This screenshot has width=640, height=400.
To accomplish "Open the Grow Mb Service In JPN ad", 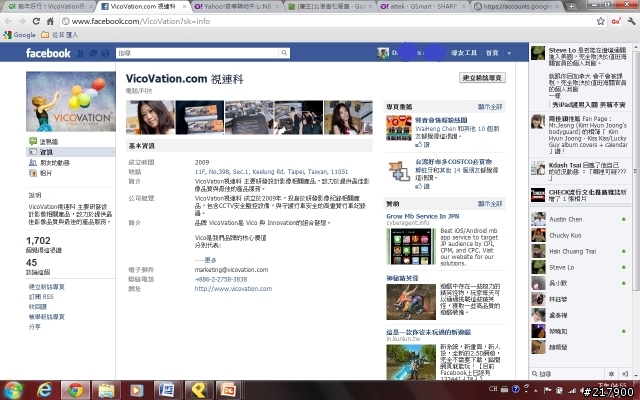I will [x=422, y=216].
